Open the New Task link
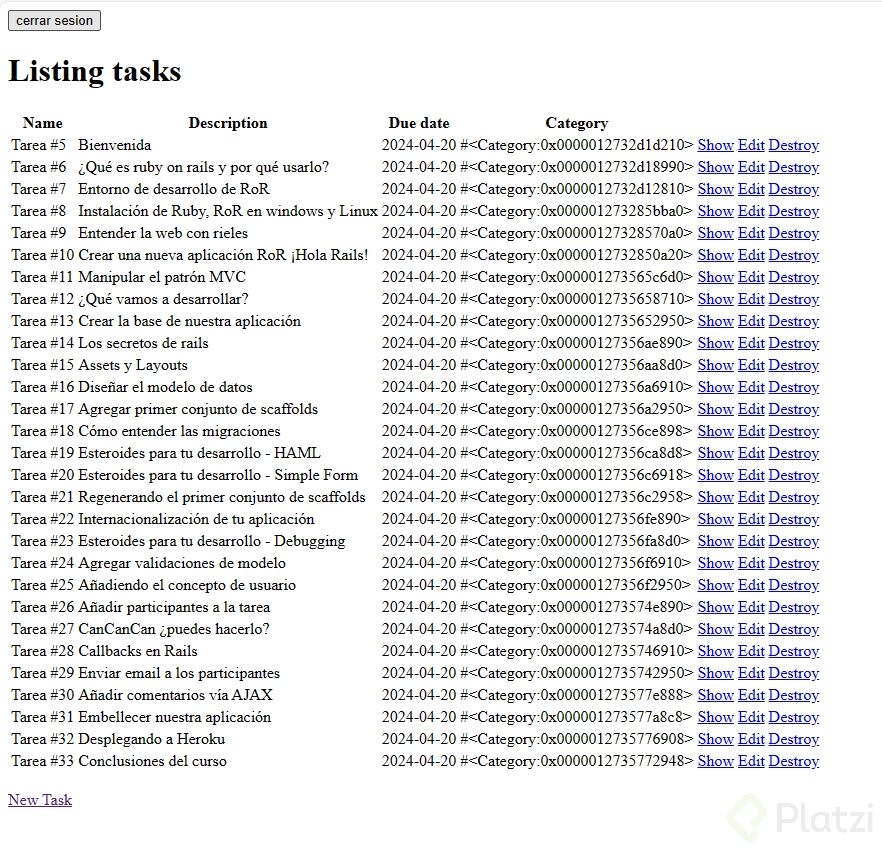This screenshot has width=882, height=851. pyautogui.click(x=40, y=800)
